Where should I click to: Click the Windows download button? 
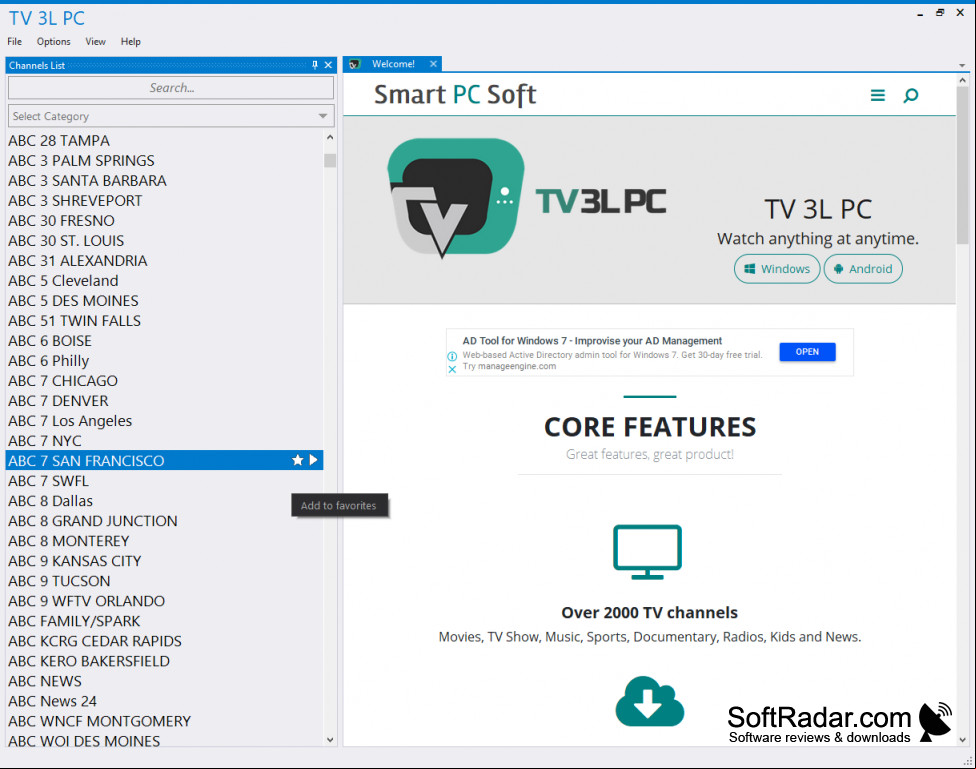click(777, 269)
